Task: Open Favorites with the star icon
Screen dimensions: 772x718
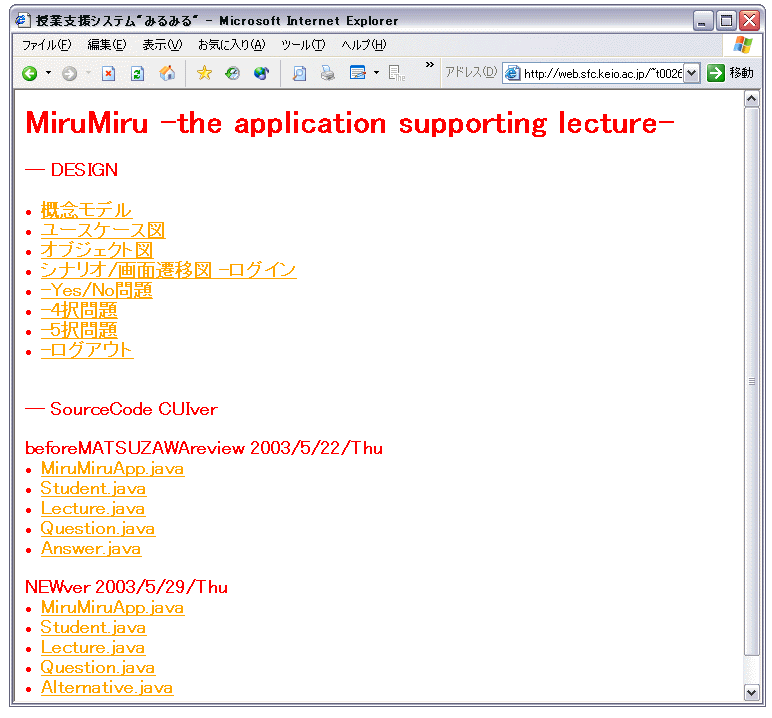Action: [204, 73]
